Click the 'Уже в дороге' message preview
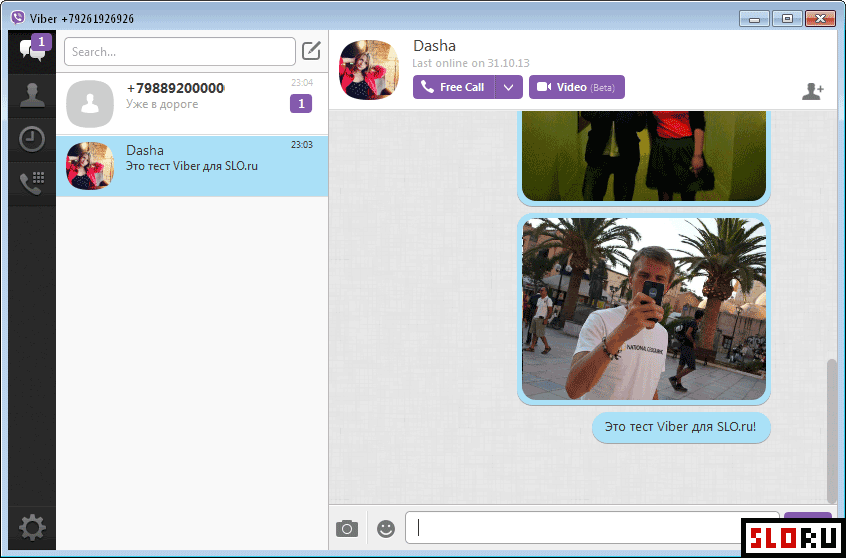Screen dimensions: 846x558 [162, 104]
